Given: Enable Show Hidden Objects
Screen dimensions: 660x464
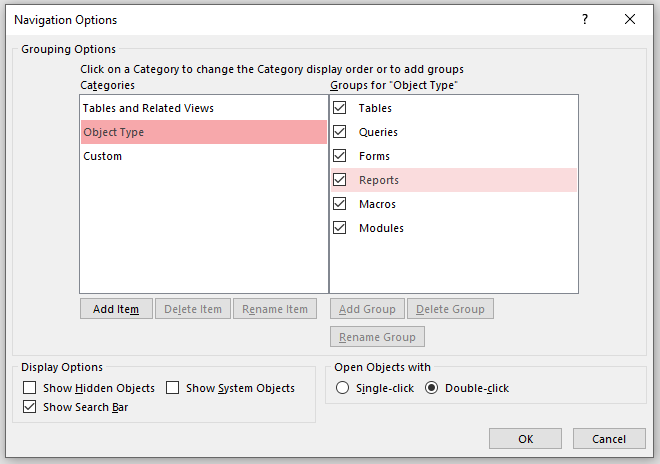Looking at the screenshot, I should click(x=29, y=387).
